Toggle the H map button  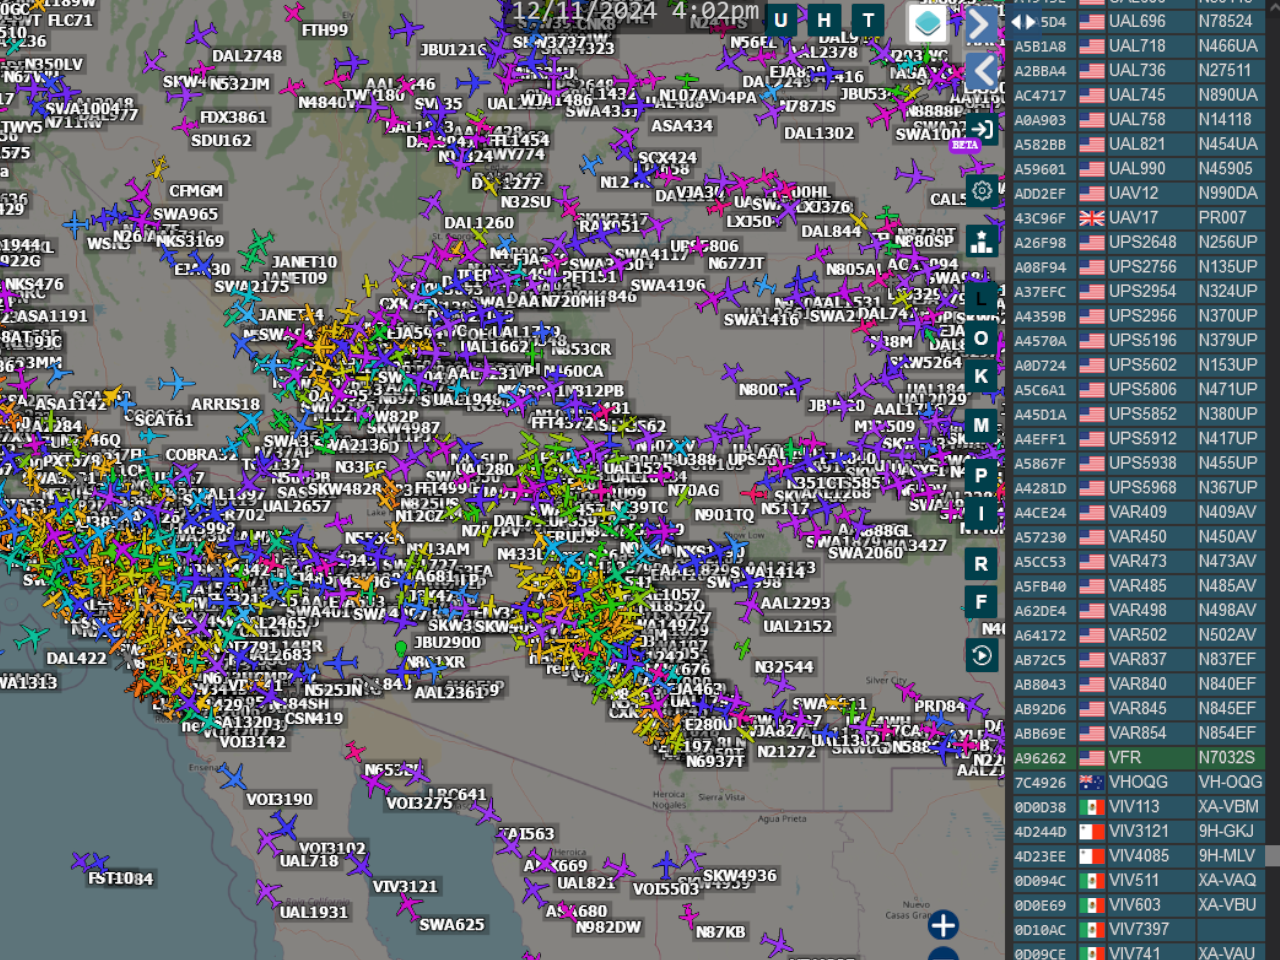(824, 20)
